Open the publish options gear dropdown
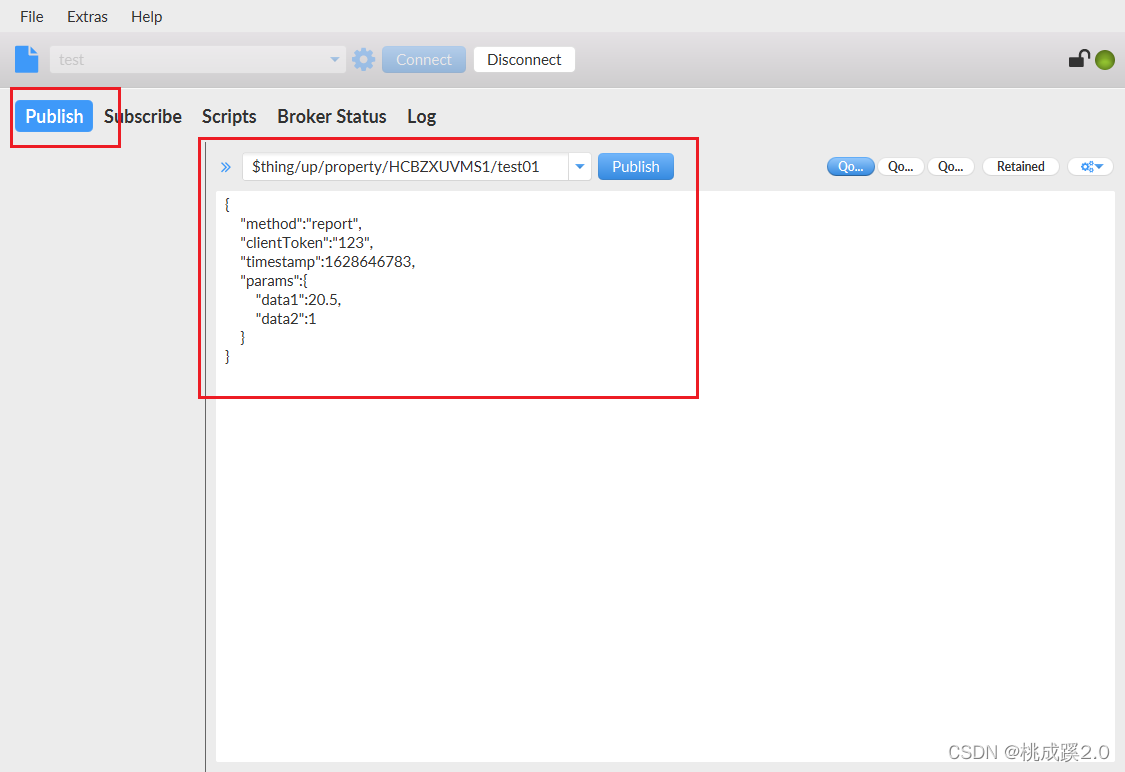 (1090, 167)
